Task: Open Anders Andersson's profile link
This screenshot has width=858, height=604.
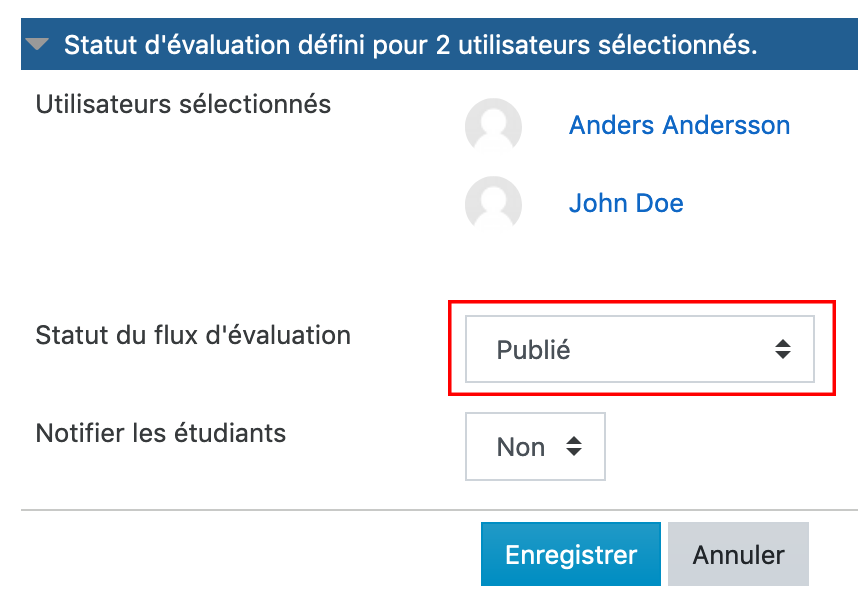Action: (x=679, y=126)
